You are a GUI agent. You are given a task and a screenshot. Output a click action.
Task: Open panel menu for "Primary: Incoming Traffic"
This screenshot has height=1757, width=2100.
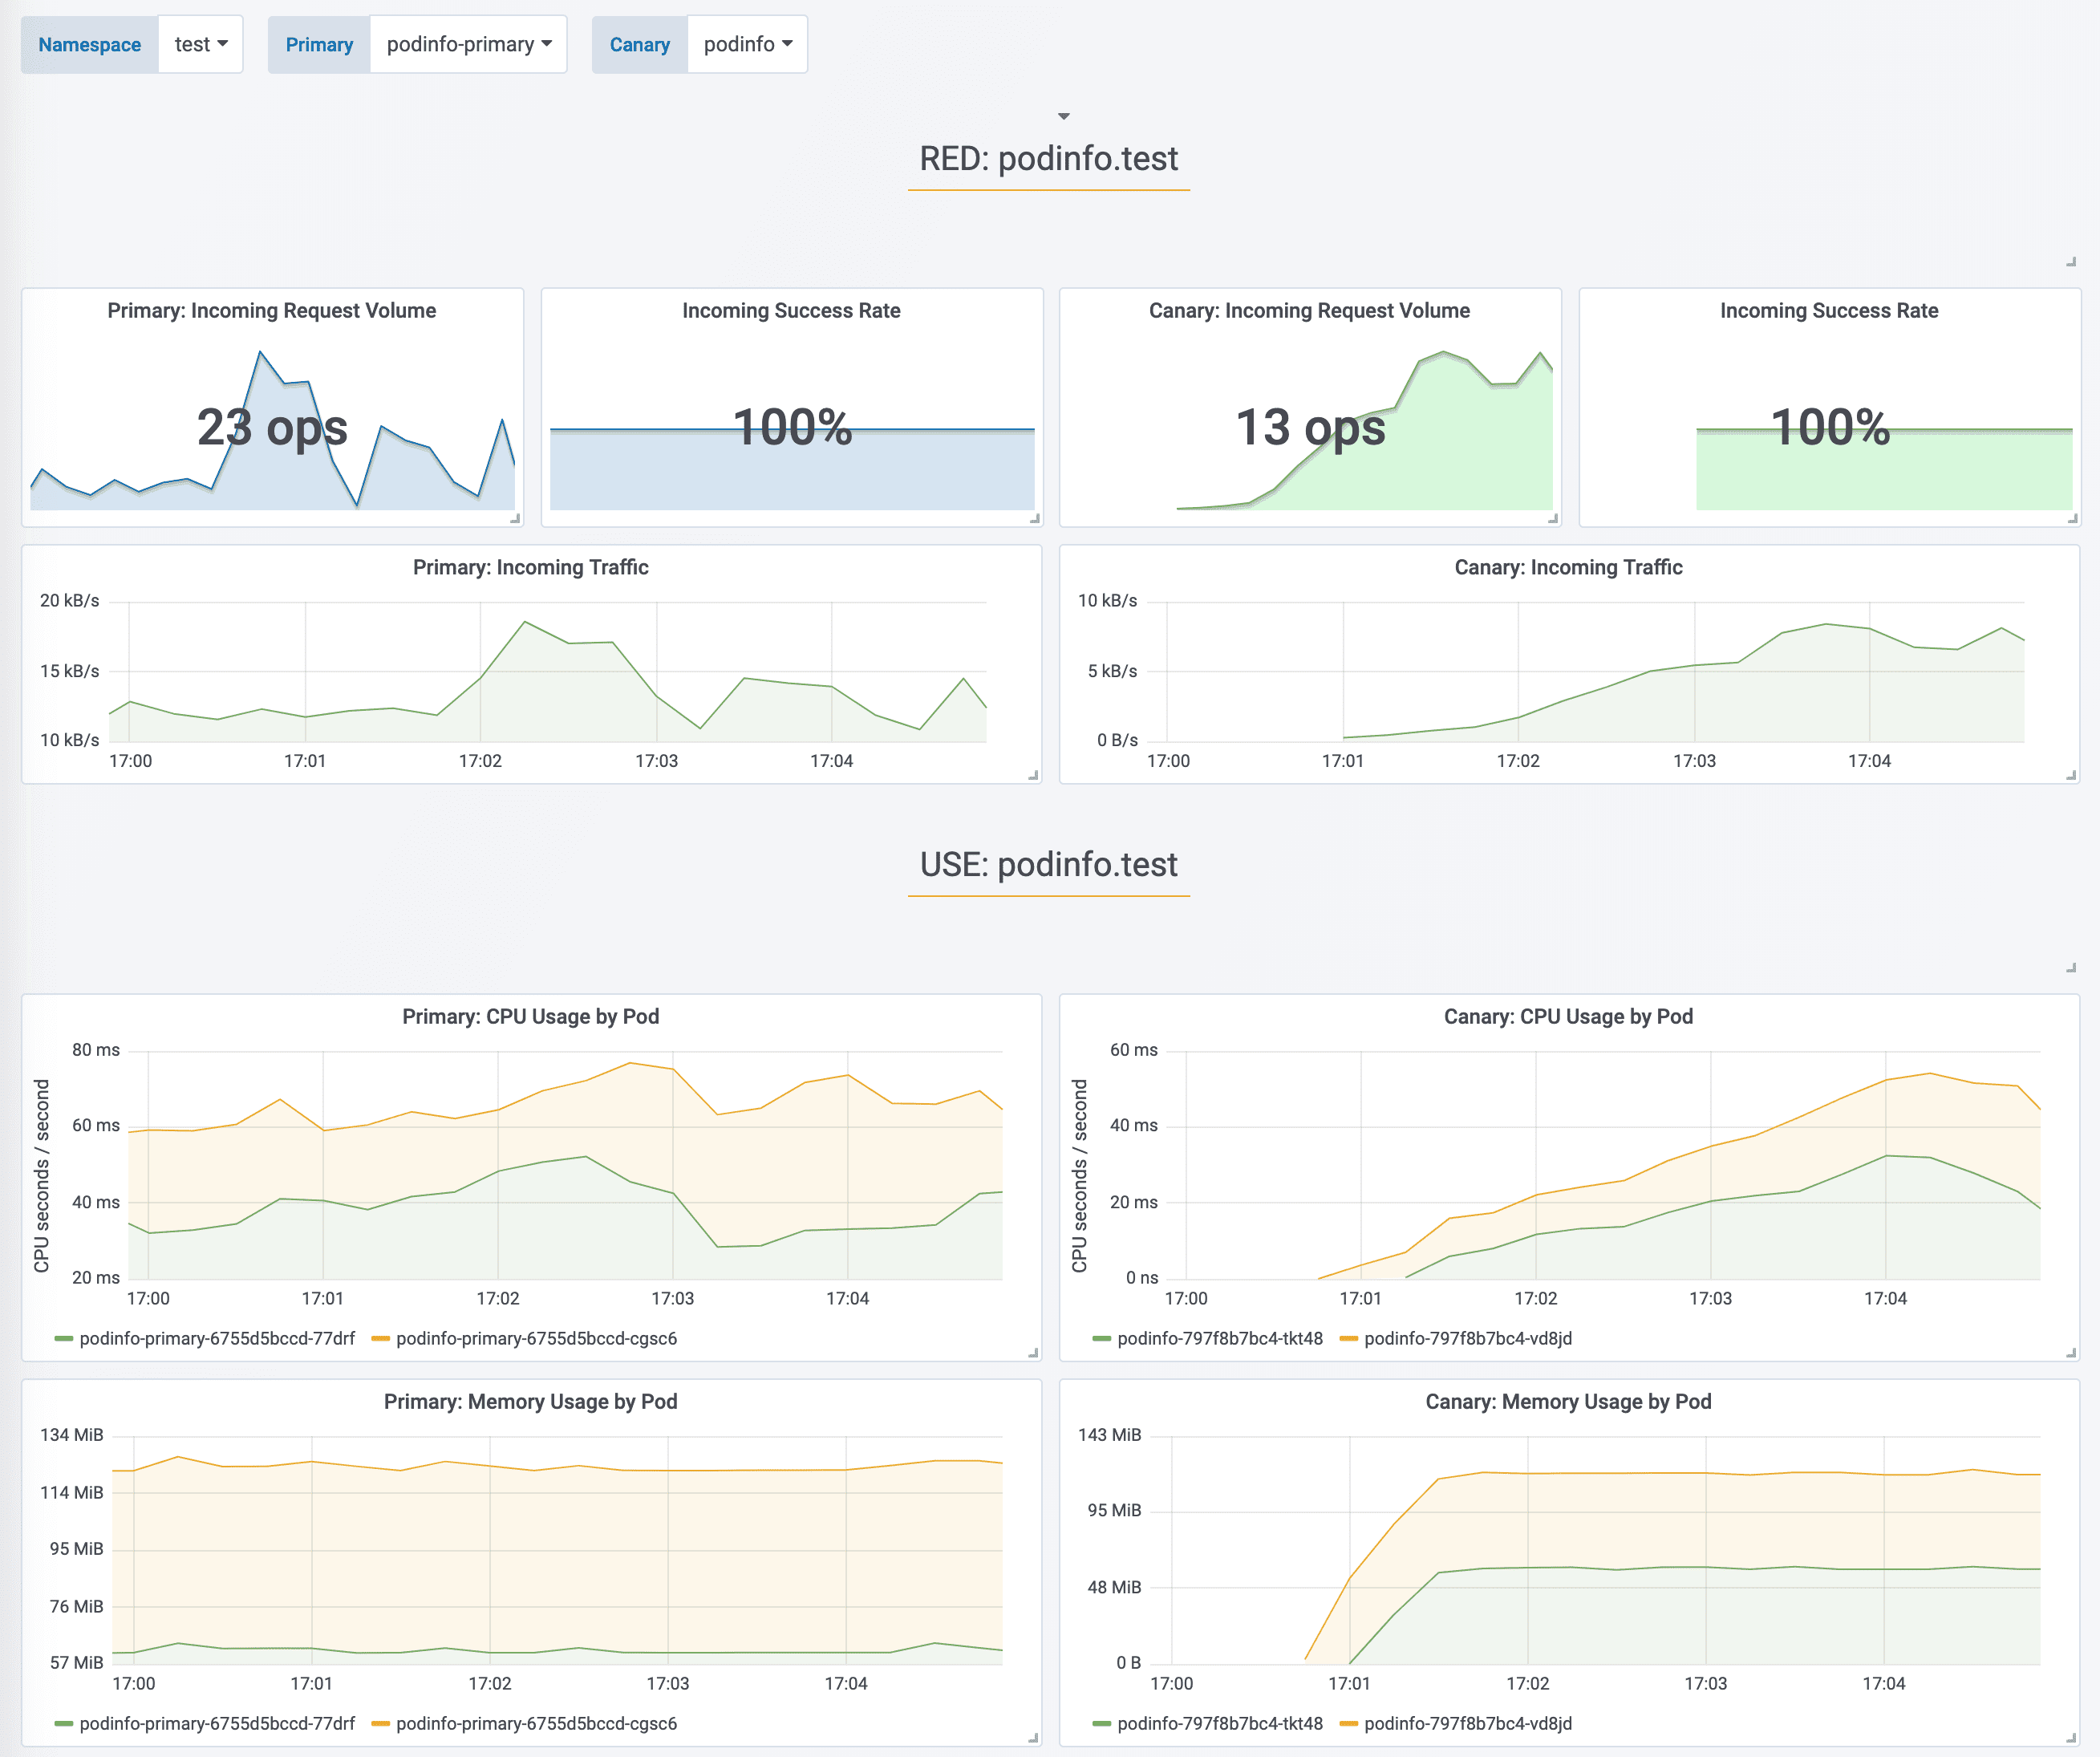(530, 566)
